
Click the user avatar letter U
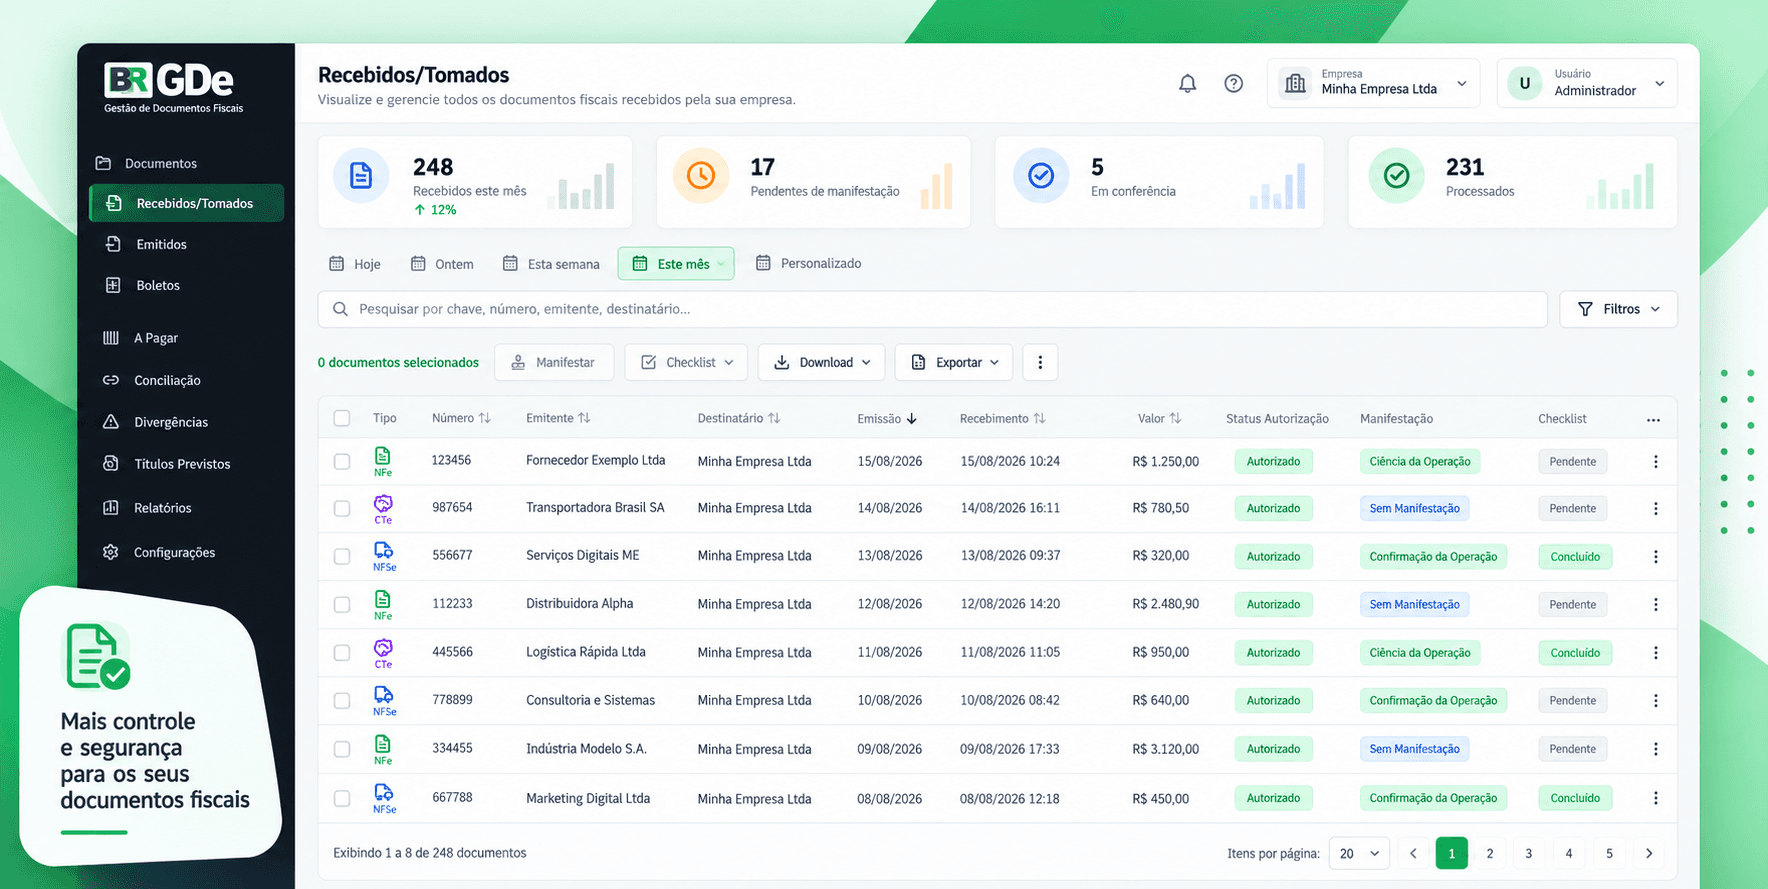[x=1525, y=84]
